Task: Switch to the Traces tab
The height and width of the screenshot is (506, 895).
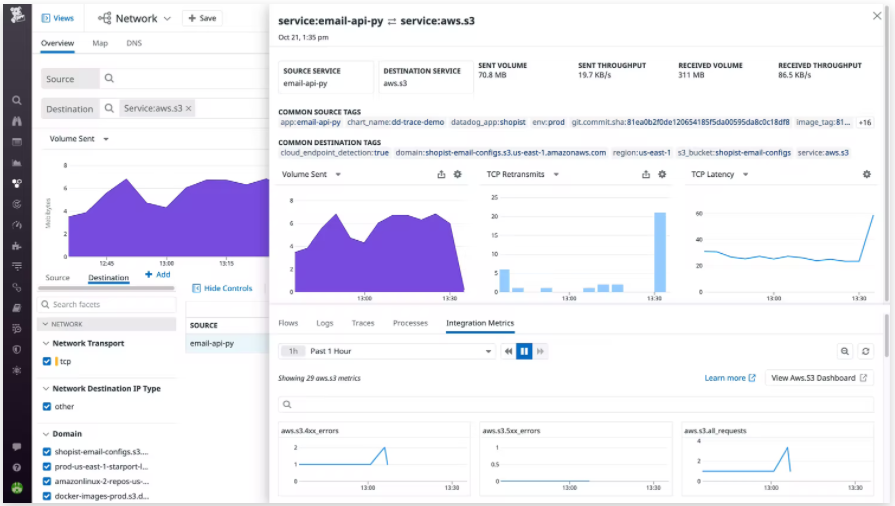Action: point(363,323)
